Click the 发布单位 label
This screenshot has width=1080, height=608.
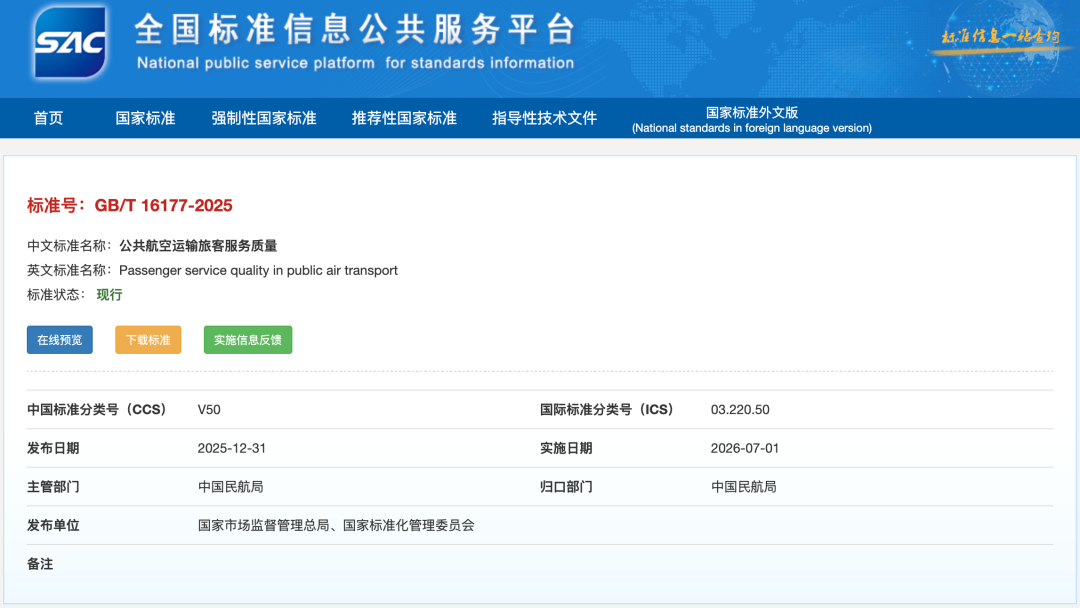pyautogui.click(x=53, y=525)
